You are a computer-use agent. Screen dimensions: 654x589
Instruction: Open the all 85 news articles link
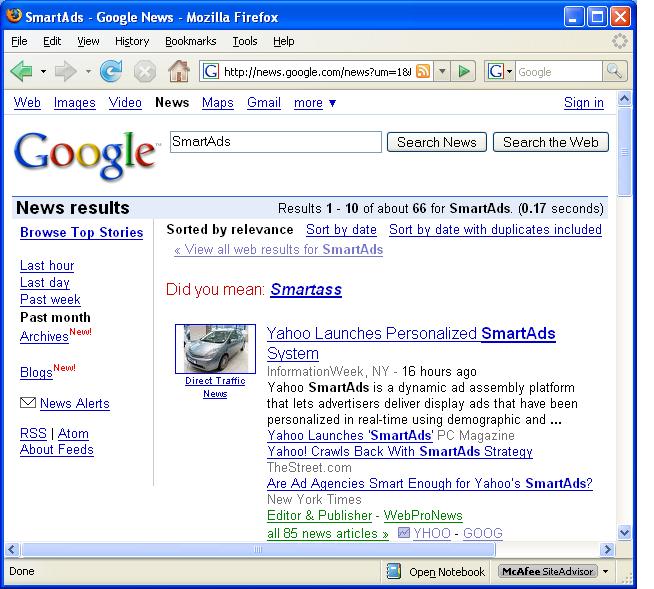click(x=328, y=533)
